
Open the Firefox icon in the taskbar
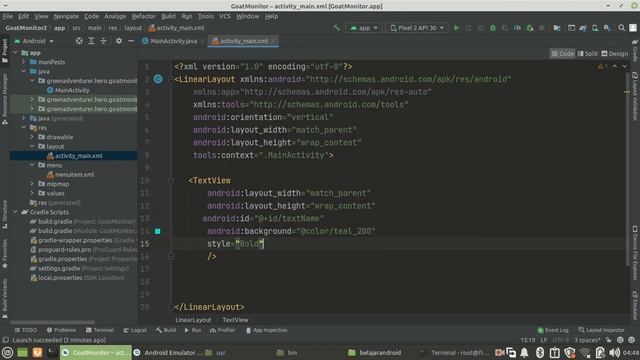point(37,352)
